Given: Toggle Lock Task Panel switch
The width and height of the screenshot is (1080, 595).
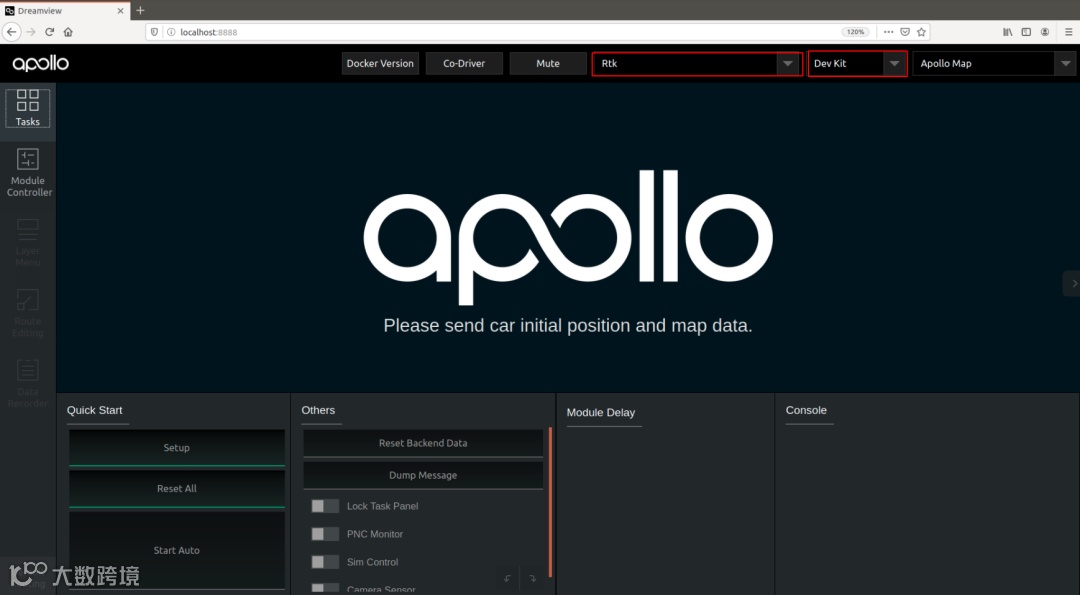Looking at the screenshot, I should (x=324, y=506).
